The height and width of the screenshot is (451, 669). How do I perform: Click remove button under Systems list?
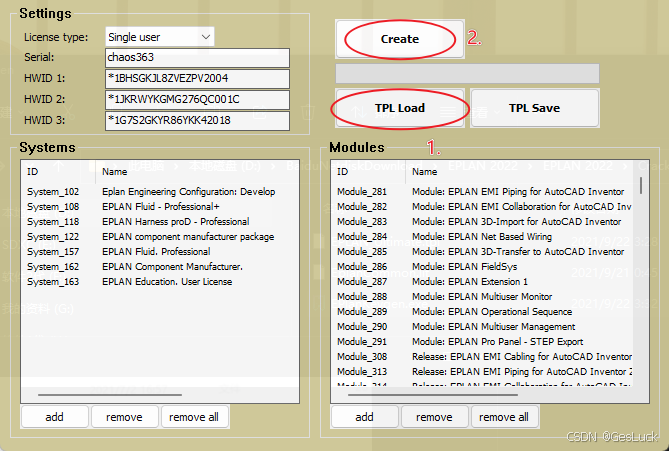click(124, 417)
